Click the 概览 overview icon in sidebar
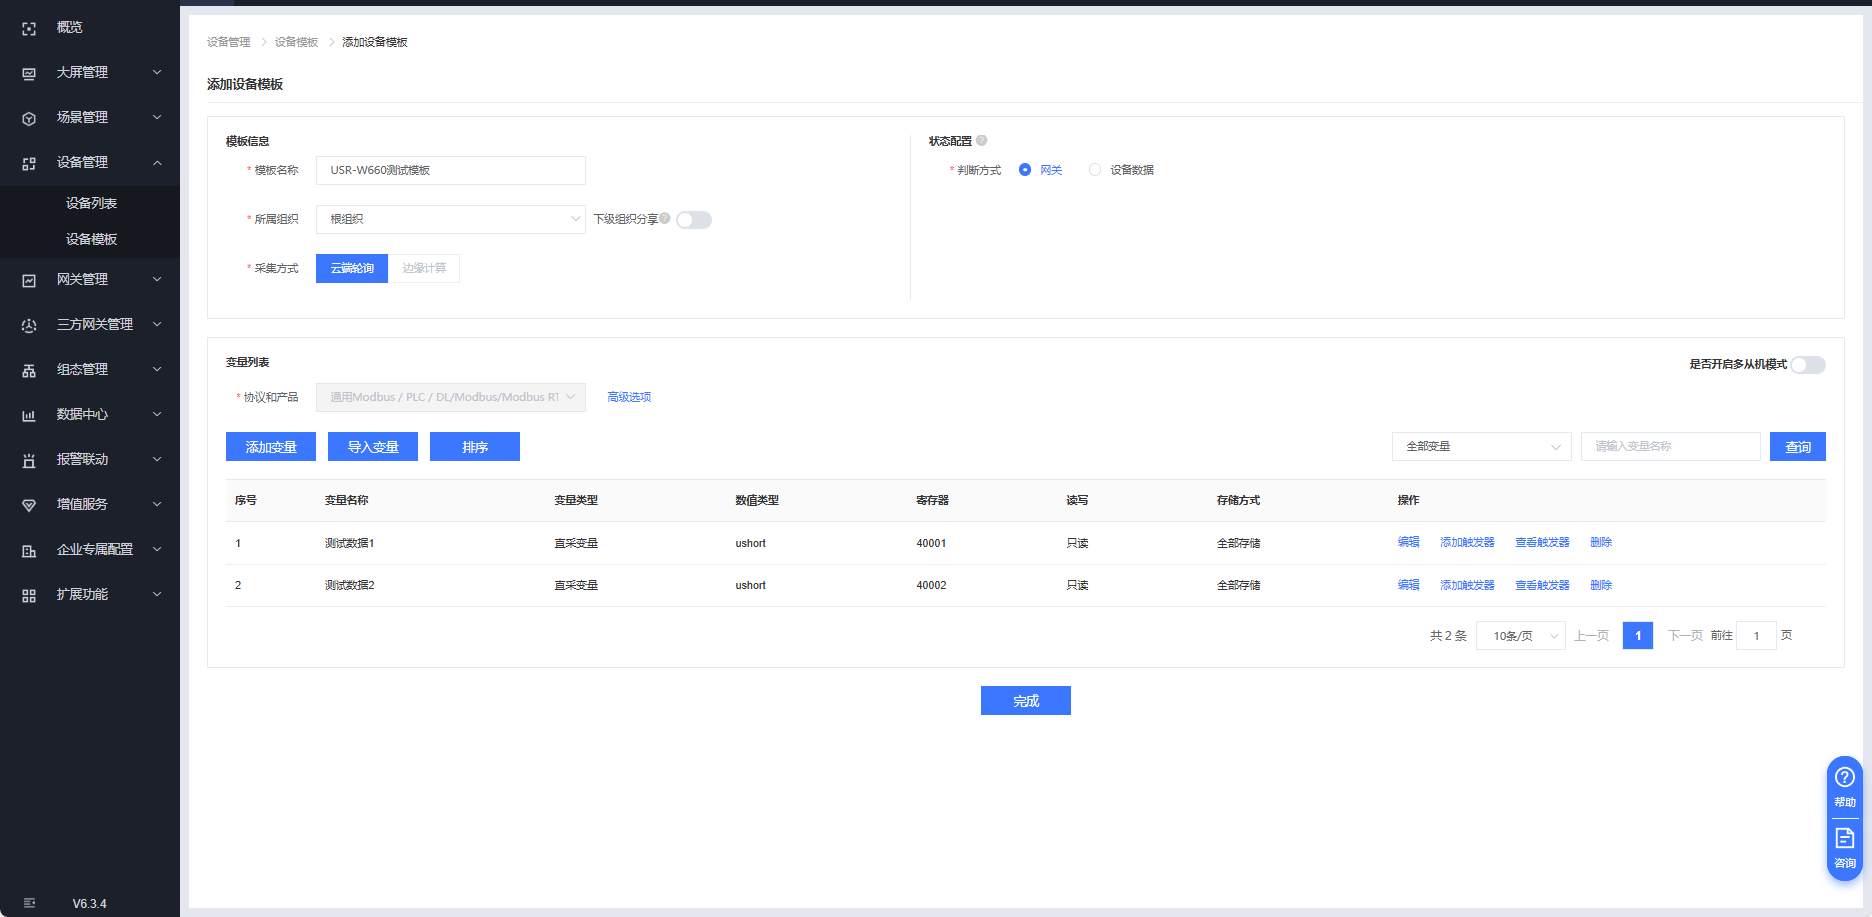 [29, 29]
